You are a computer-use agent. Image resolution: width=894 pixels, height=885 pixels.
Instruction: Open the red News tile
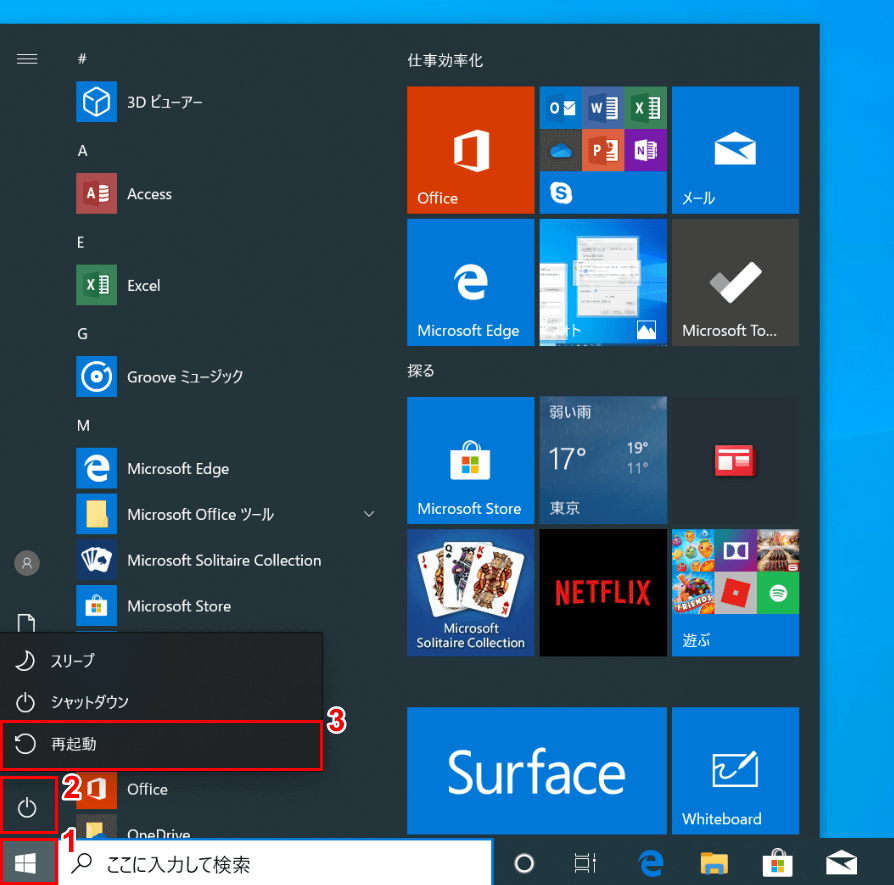coord(735,460)
